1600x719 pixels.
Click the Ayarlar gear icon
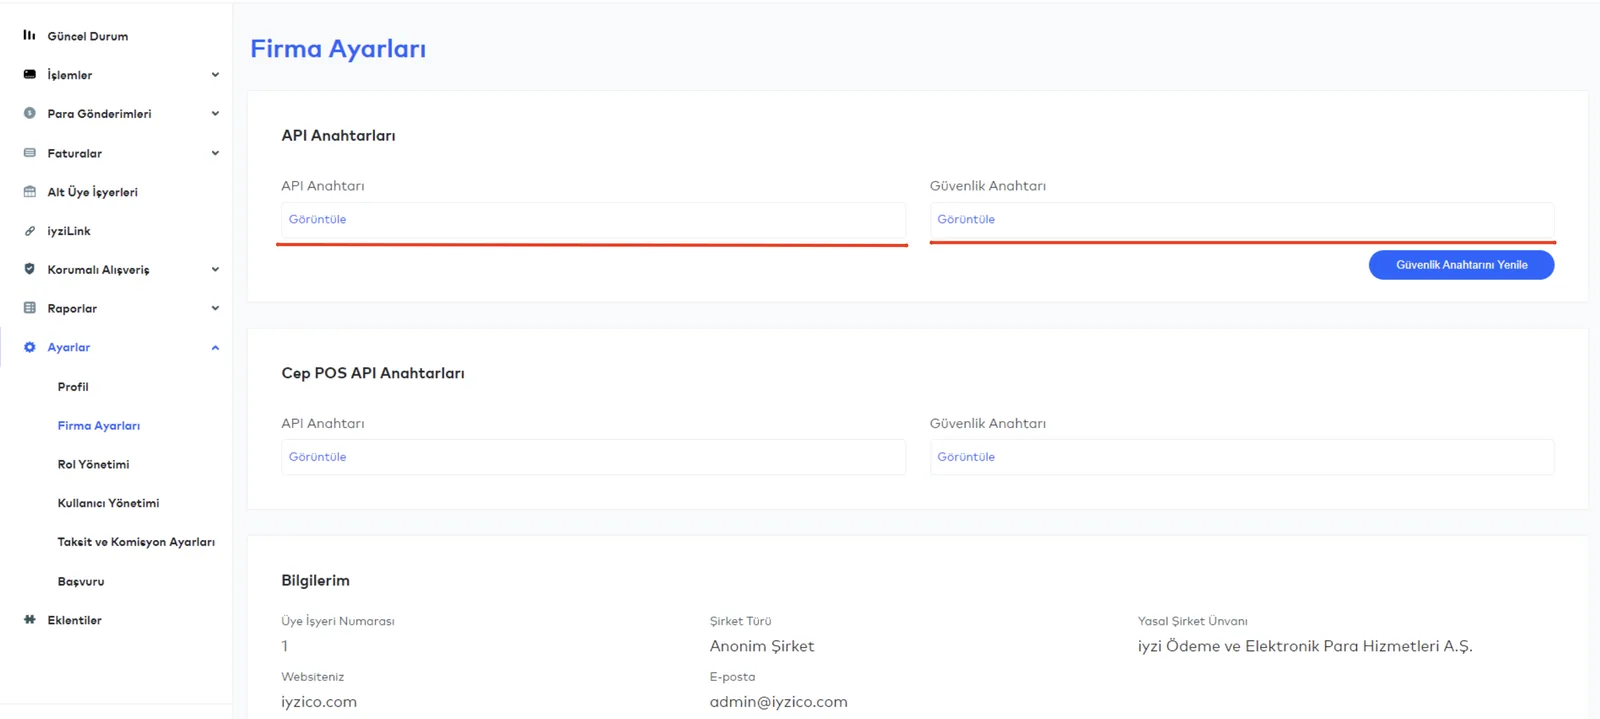[x=29, y=347]
